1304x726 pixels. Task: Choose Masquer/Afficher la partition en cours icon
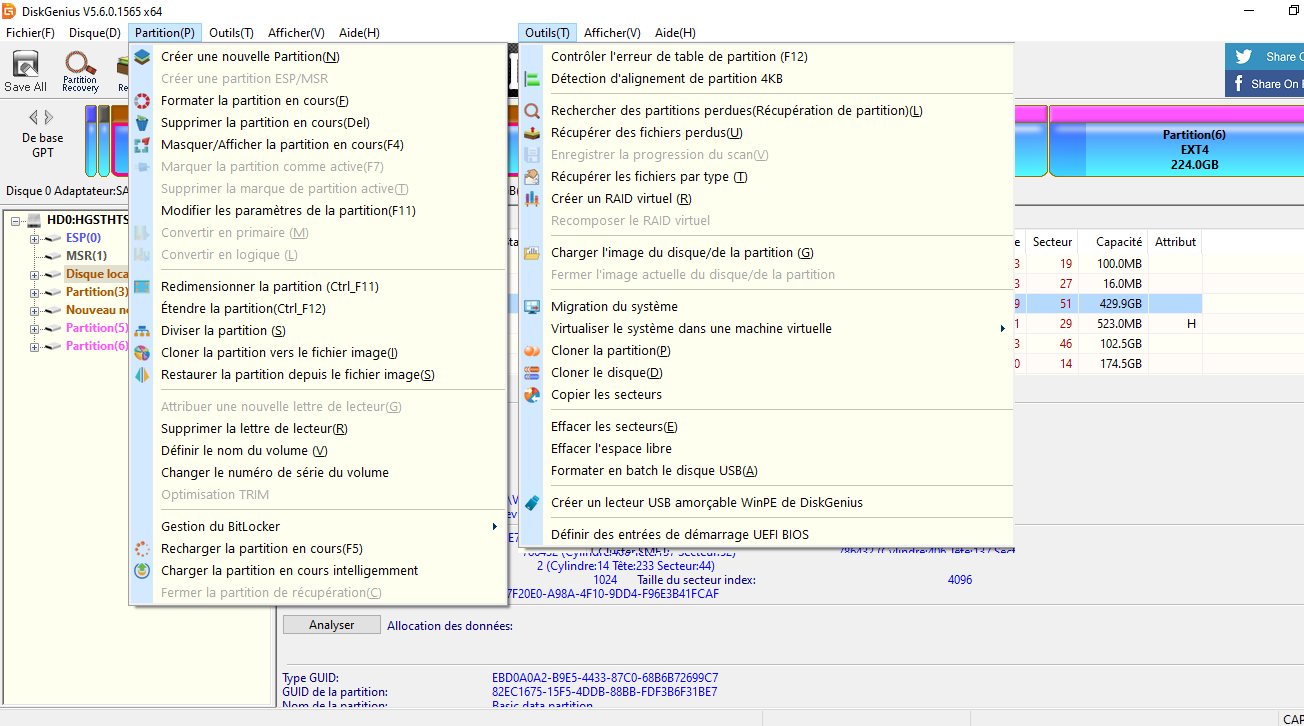(142, 145)
